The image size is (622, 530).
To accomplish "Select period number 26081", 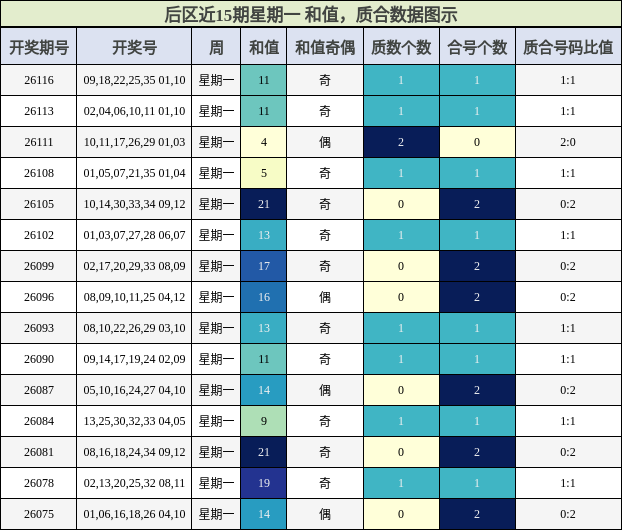I will tap(39, 452).
